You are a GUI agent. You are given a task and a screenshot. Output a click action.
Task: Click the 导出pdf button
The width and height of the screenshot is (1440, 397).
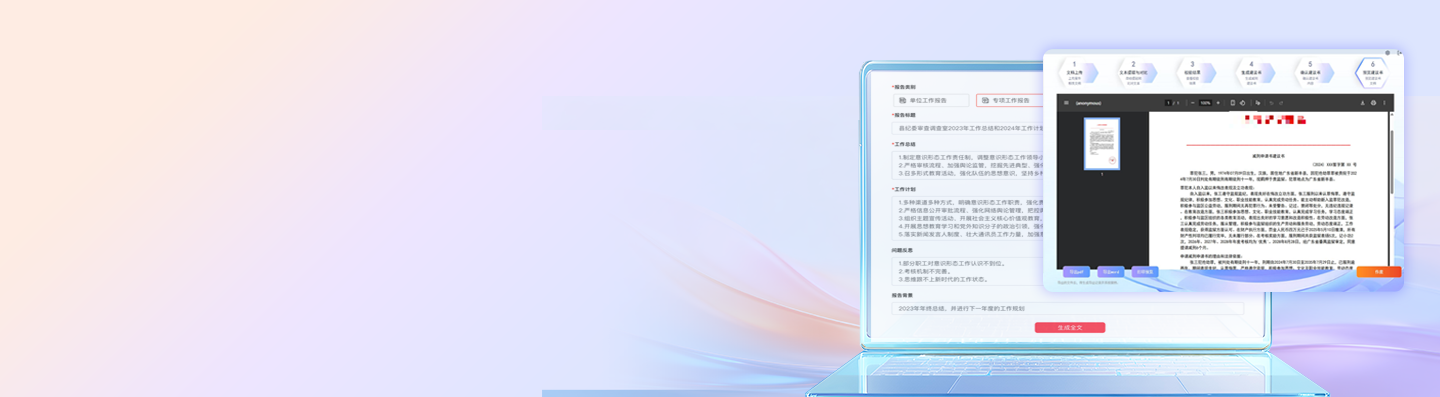pos(1076,272)
